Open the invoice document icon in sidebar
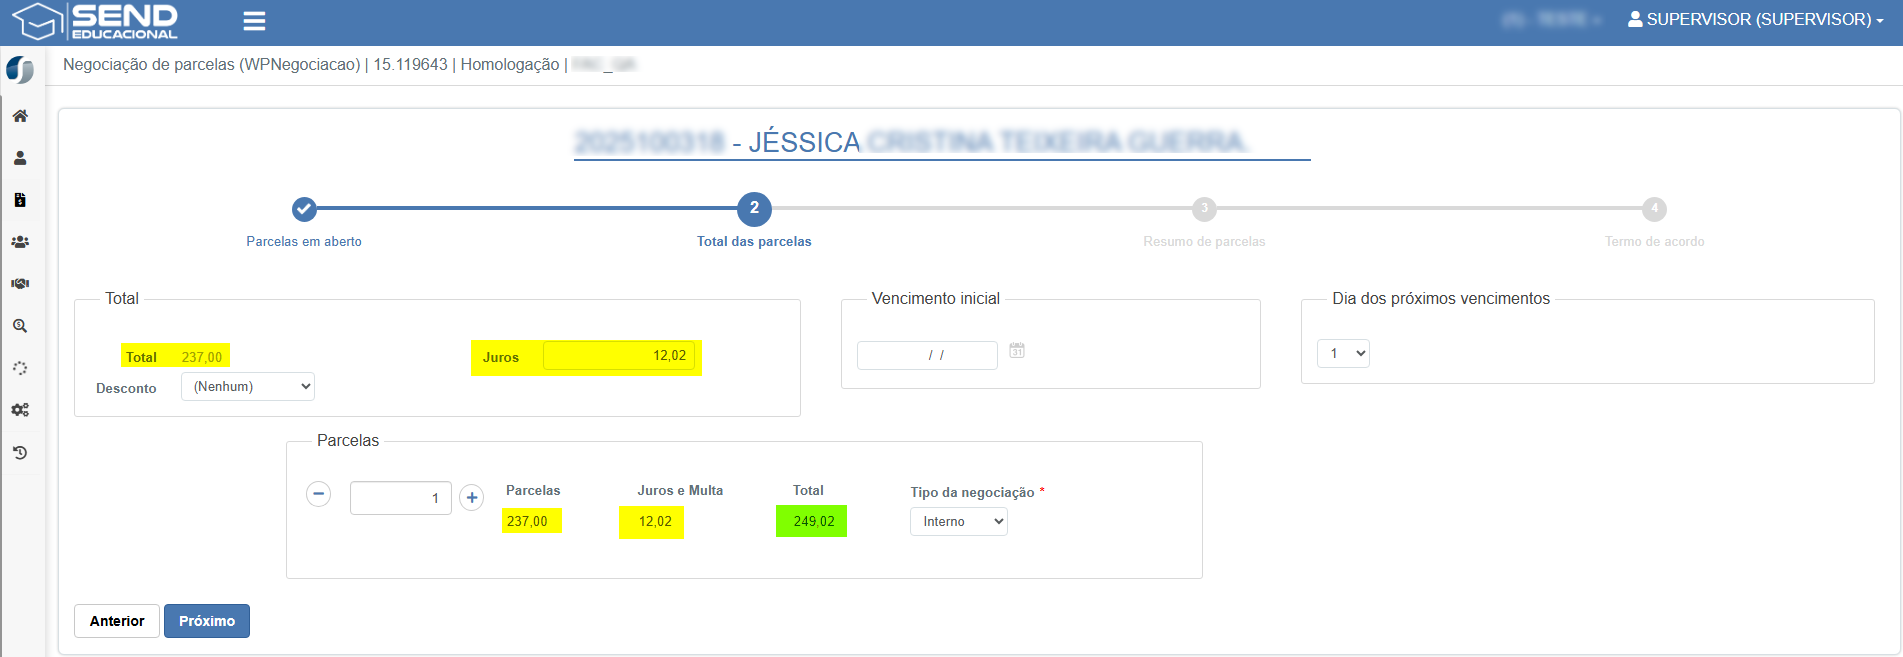 point(20,200)
